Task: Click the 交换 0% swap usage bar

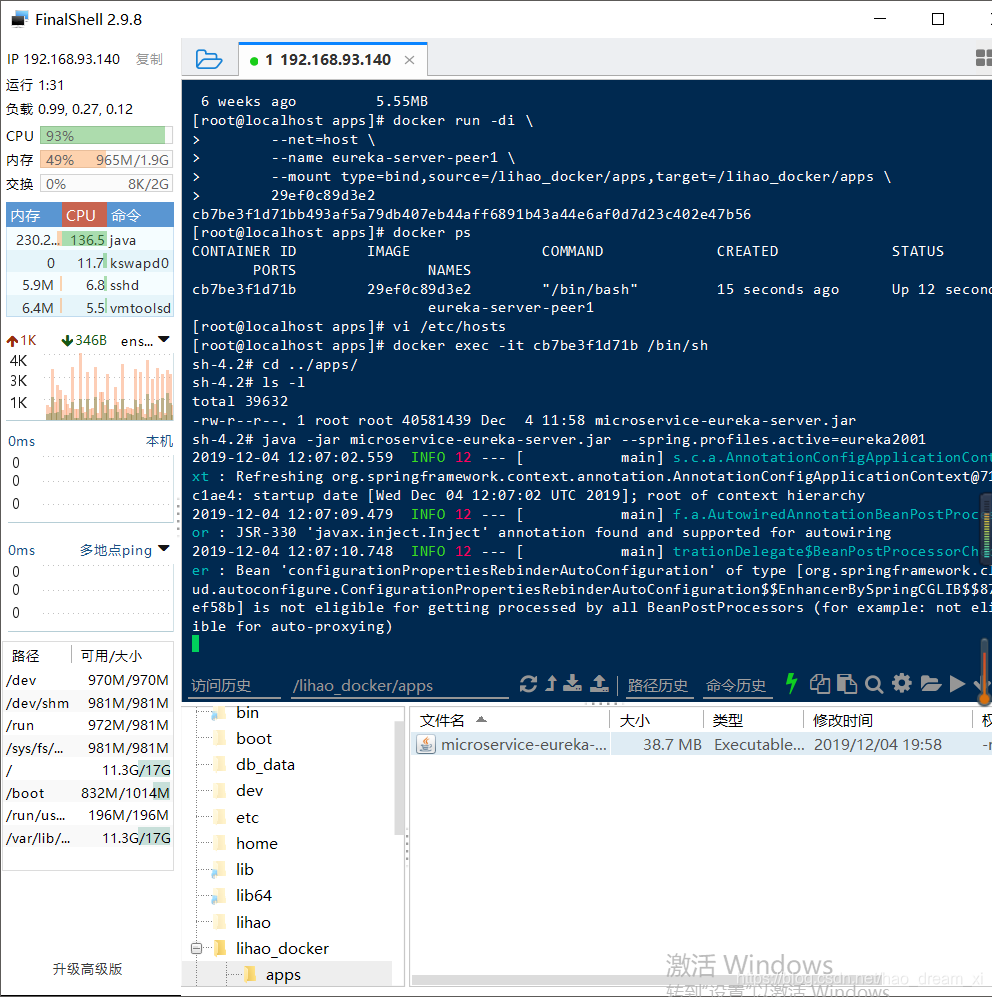Action: click(x=106, y=184)
